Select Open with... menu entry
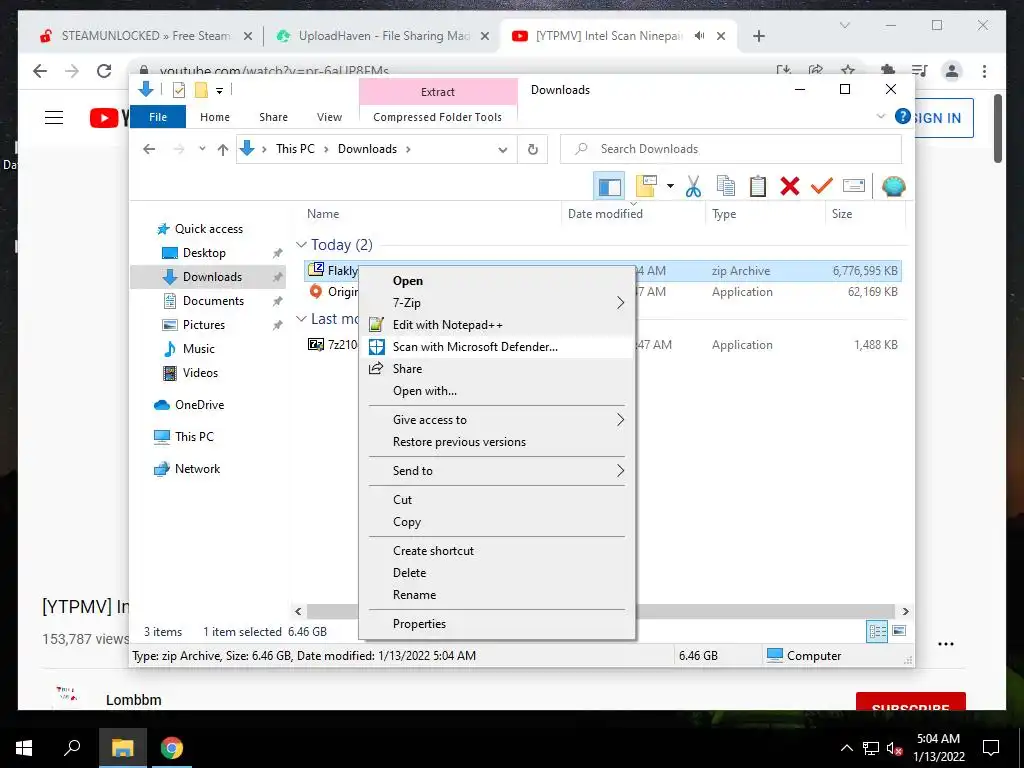The image size is (1024, 768). click(x=496, y=391)
